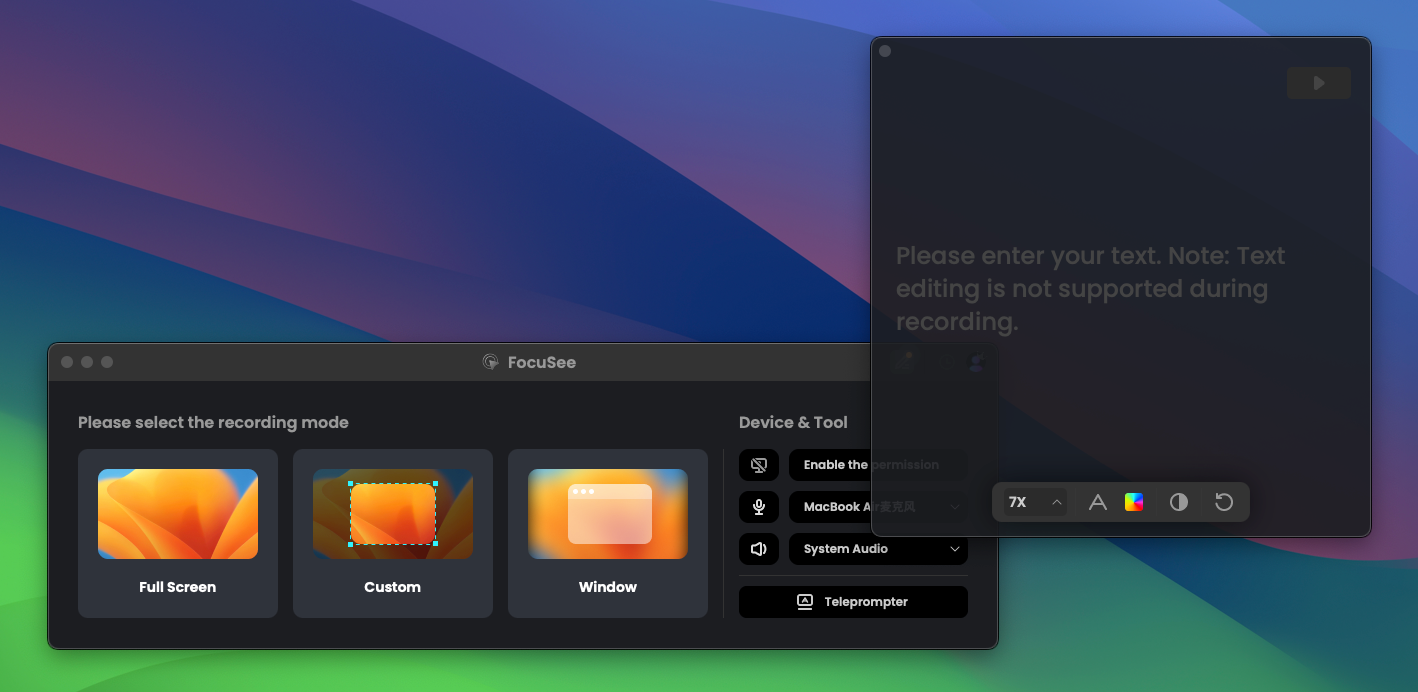Click the half-circle opacity icon
This screenshot has width=1418, height=692.
pyautogui.click(x=1179, y=502)
